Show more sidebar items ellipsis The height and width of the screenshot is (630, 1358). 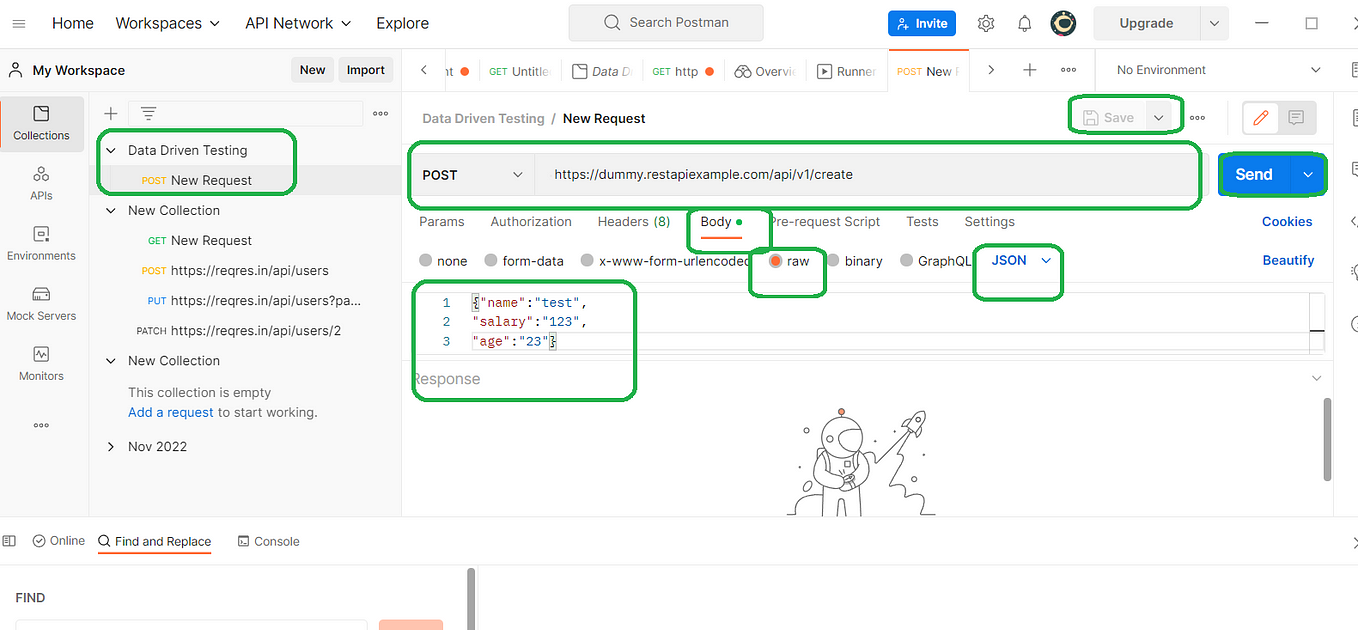point(41,425)
